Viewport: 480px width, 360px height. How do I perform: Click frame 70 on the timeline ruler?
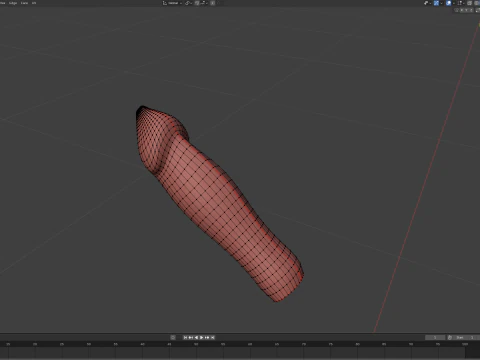[304, 344]
